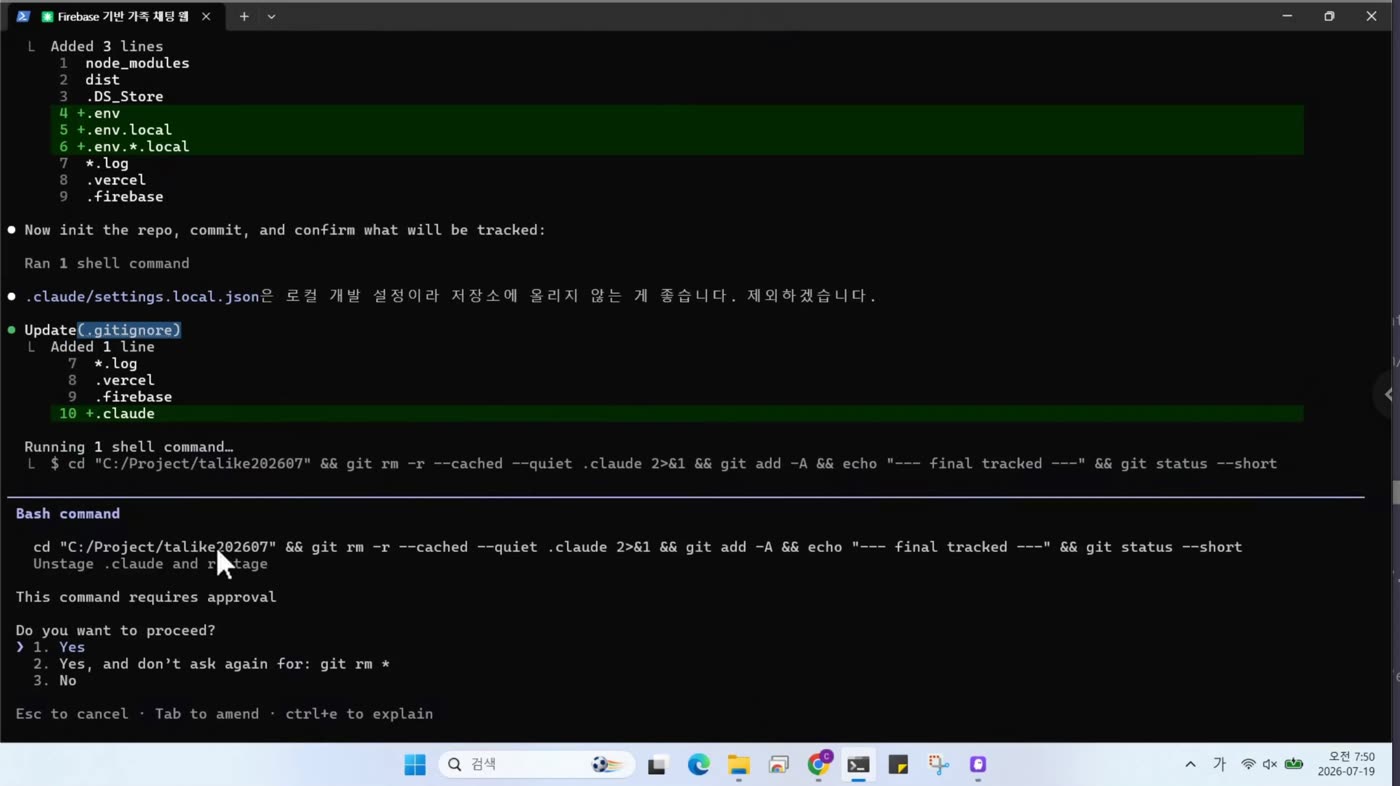Click 'Unstage .claude and restage' description
Image resolution: width=1400 pixels, height=786 pixels.
(150, 564)
